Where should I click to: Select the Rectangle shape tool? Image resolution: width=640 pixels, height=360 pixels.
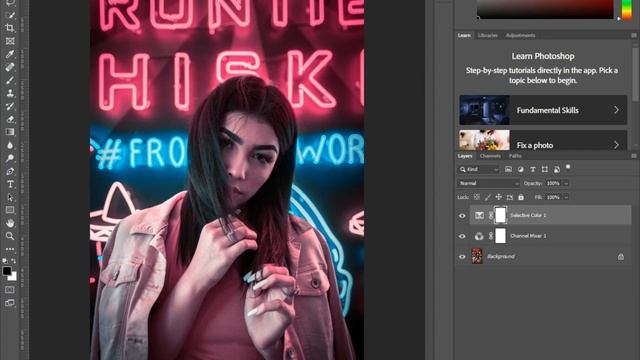[10, 210]
